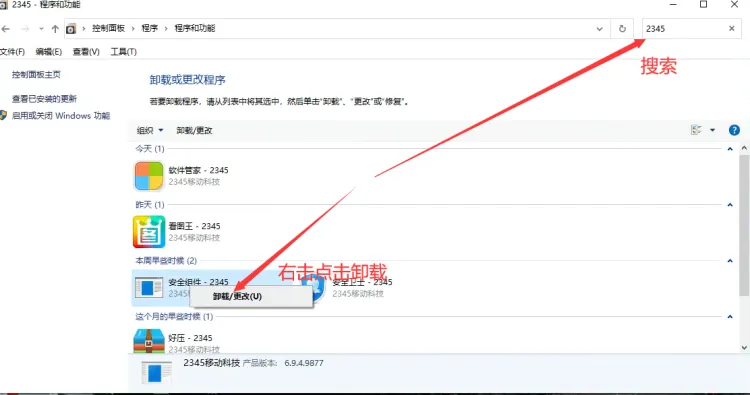Change view layout icon in toolbar
This screenshot has width=750, height=395.
696,130
